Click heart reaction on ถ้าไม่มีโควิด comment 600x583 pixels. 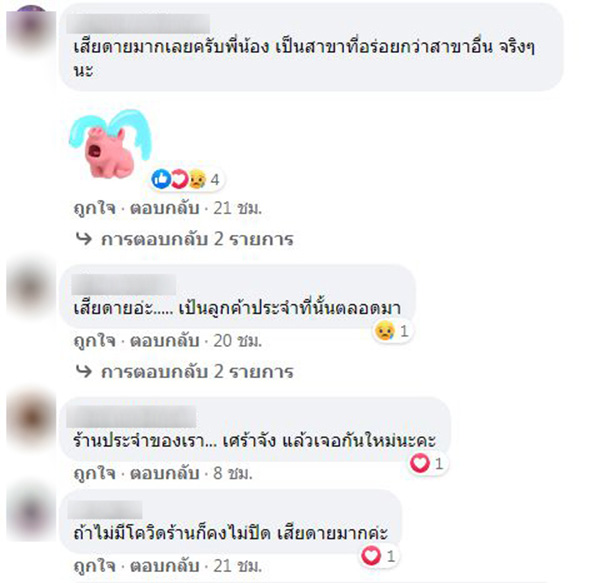pos(371,556)
